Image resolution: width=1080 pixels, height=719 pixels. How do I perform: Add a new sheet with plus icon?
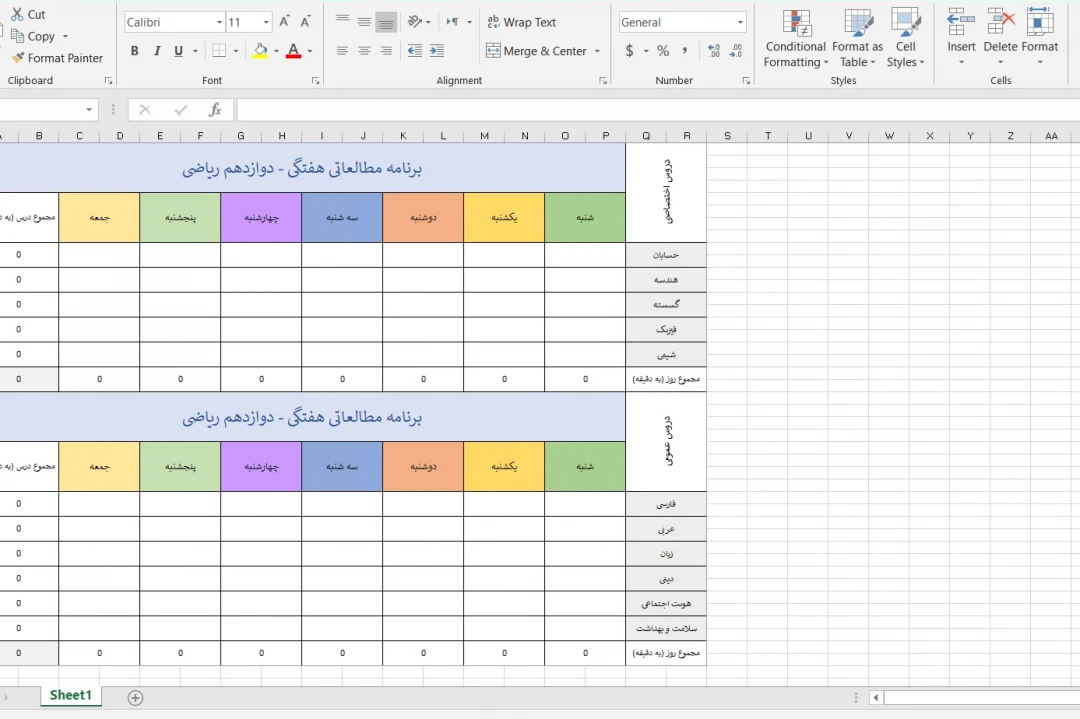tap(136, 697)
